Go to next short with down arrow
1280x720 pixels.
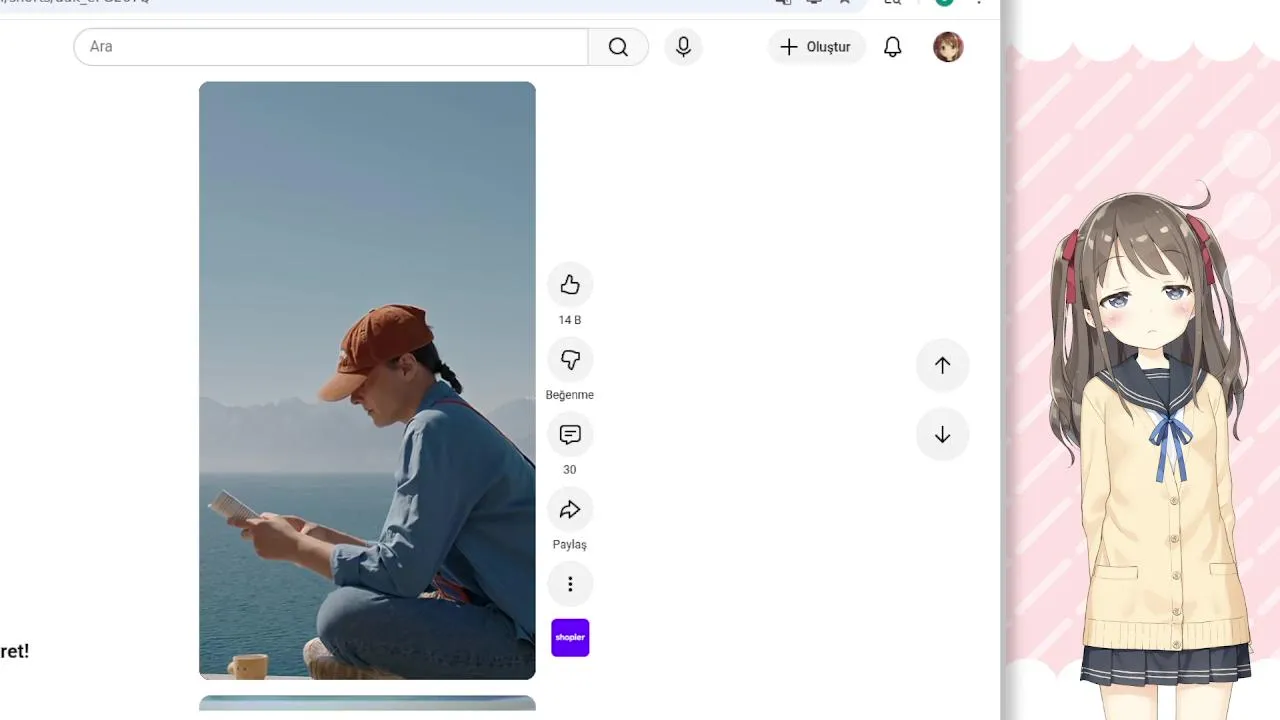click(942, 435)
